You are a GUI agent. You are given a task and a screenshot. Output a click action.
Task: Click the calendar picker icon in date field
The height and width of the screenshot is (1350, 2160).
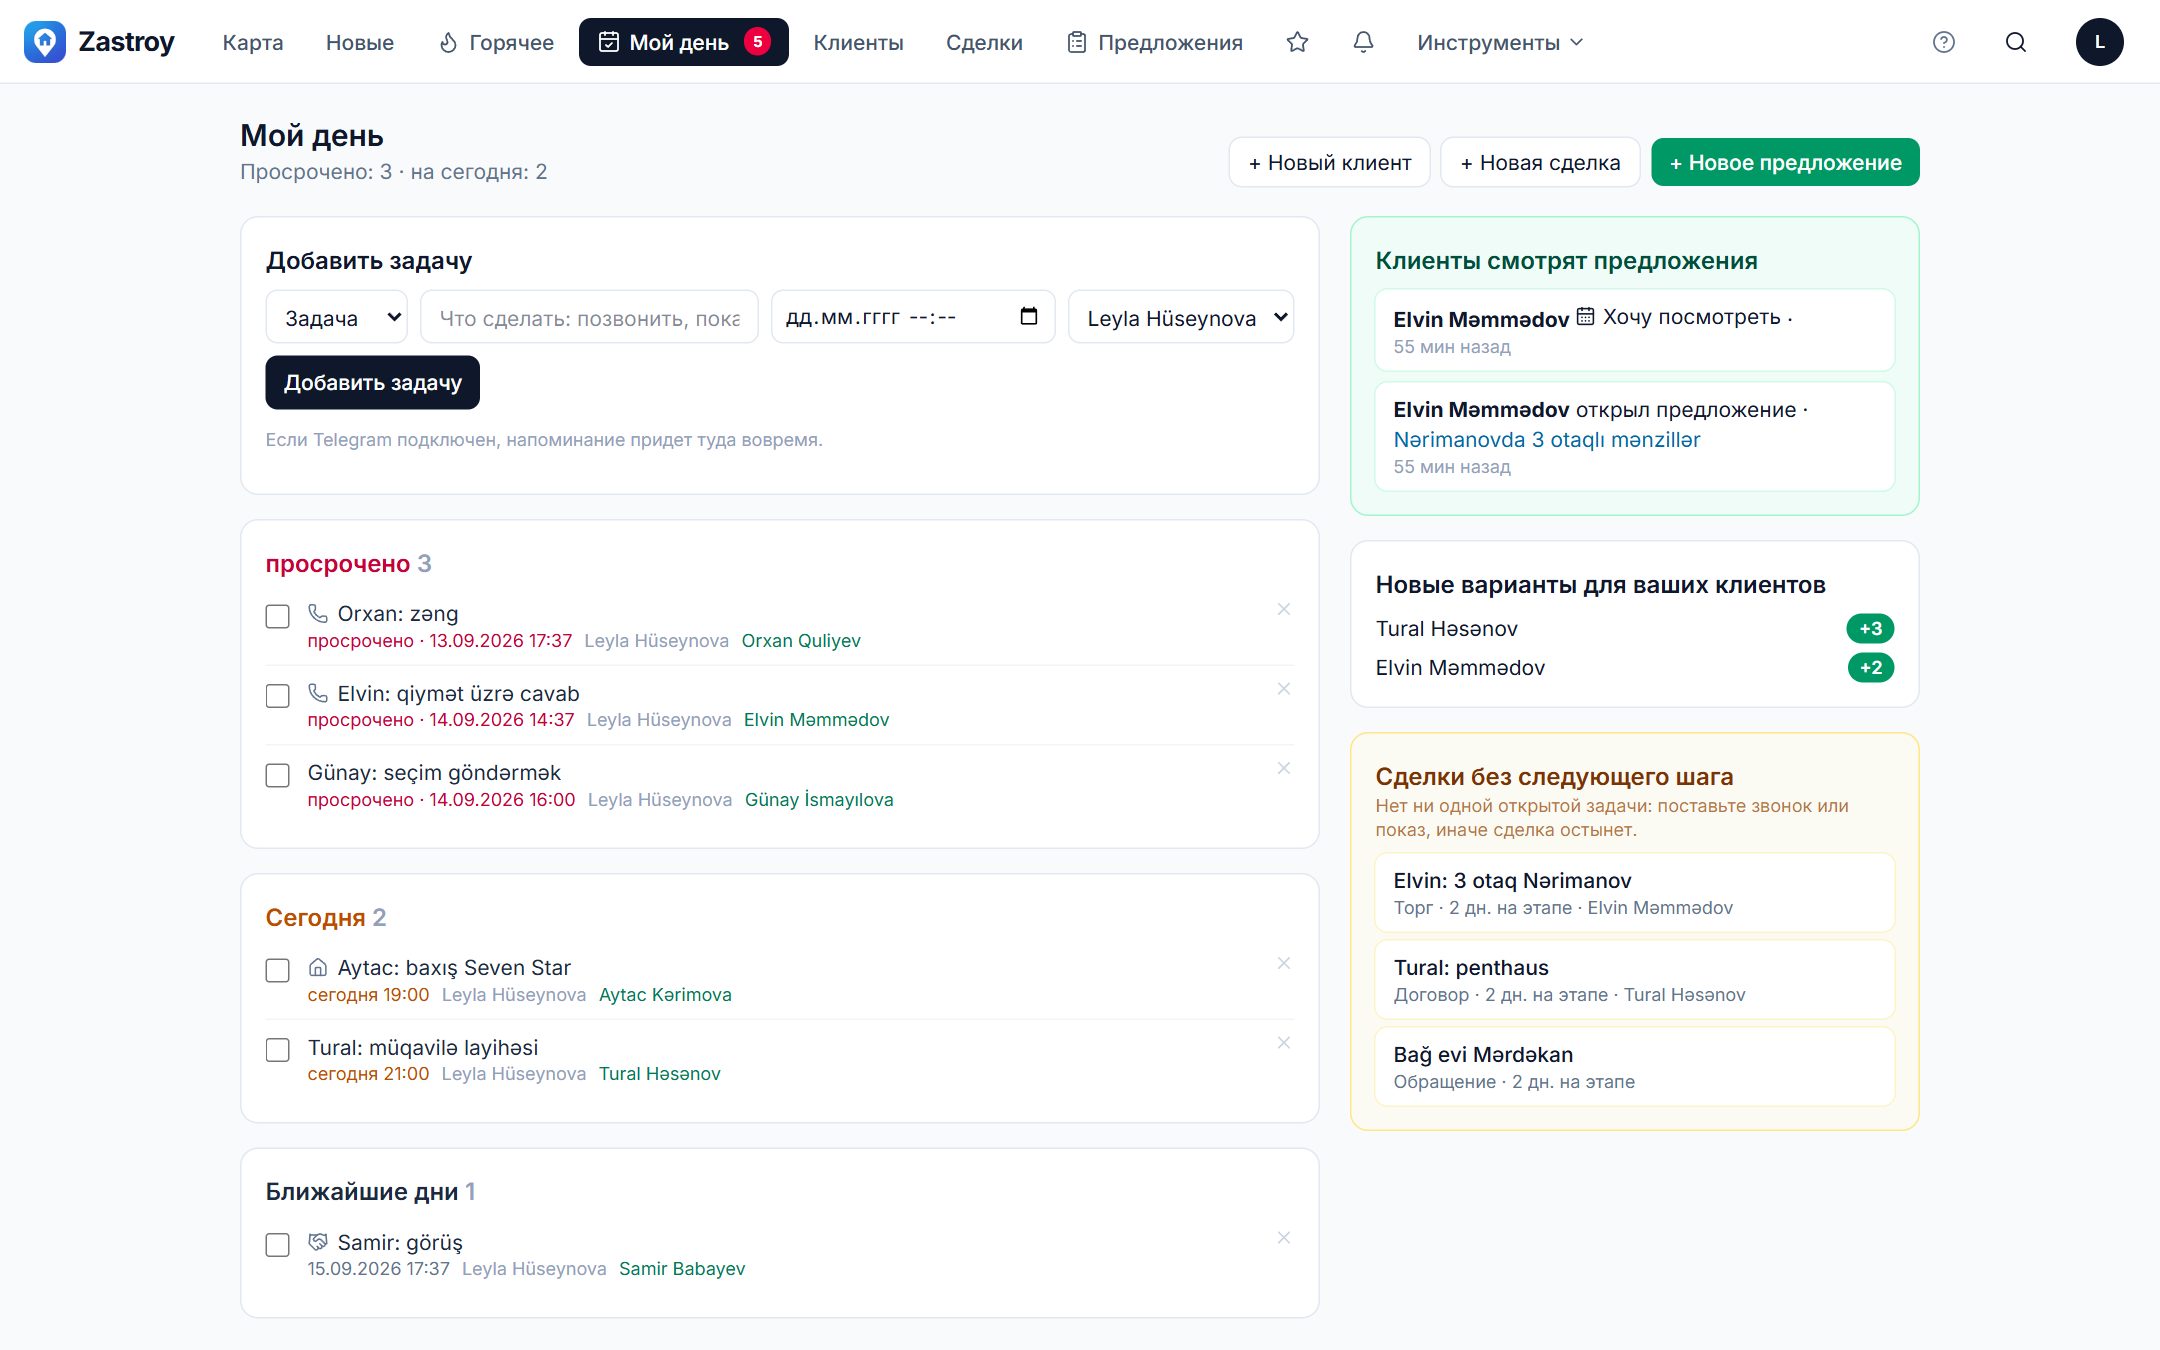[x=1029, y=317]
